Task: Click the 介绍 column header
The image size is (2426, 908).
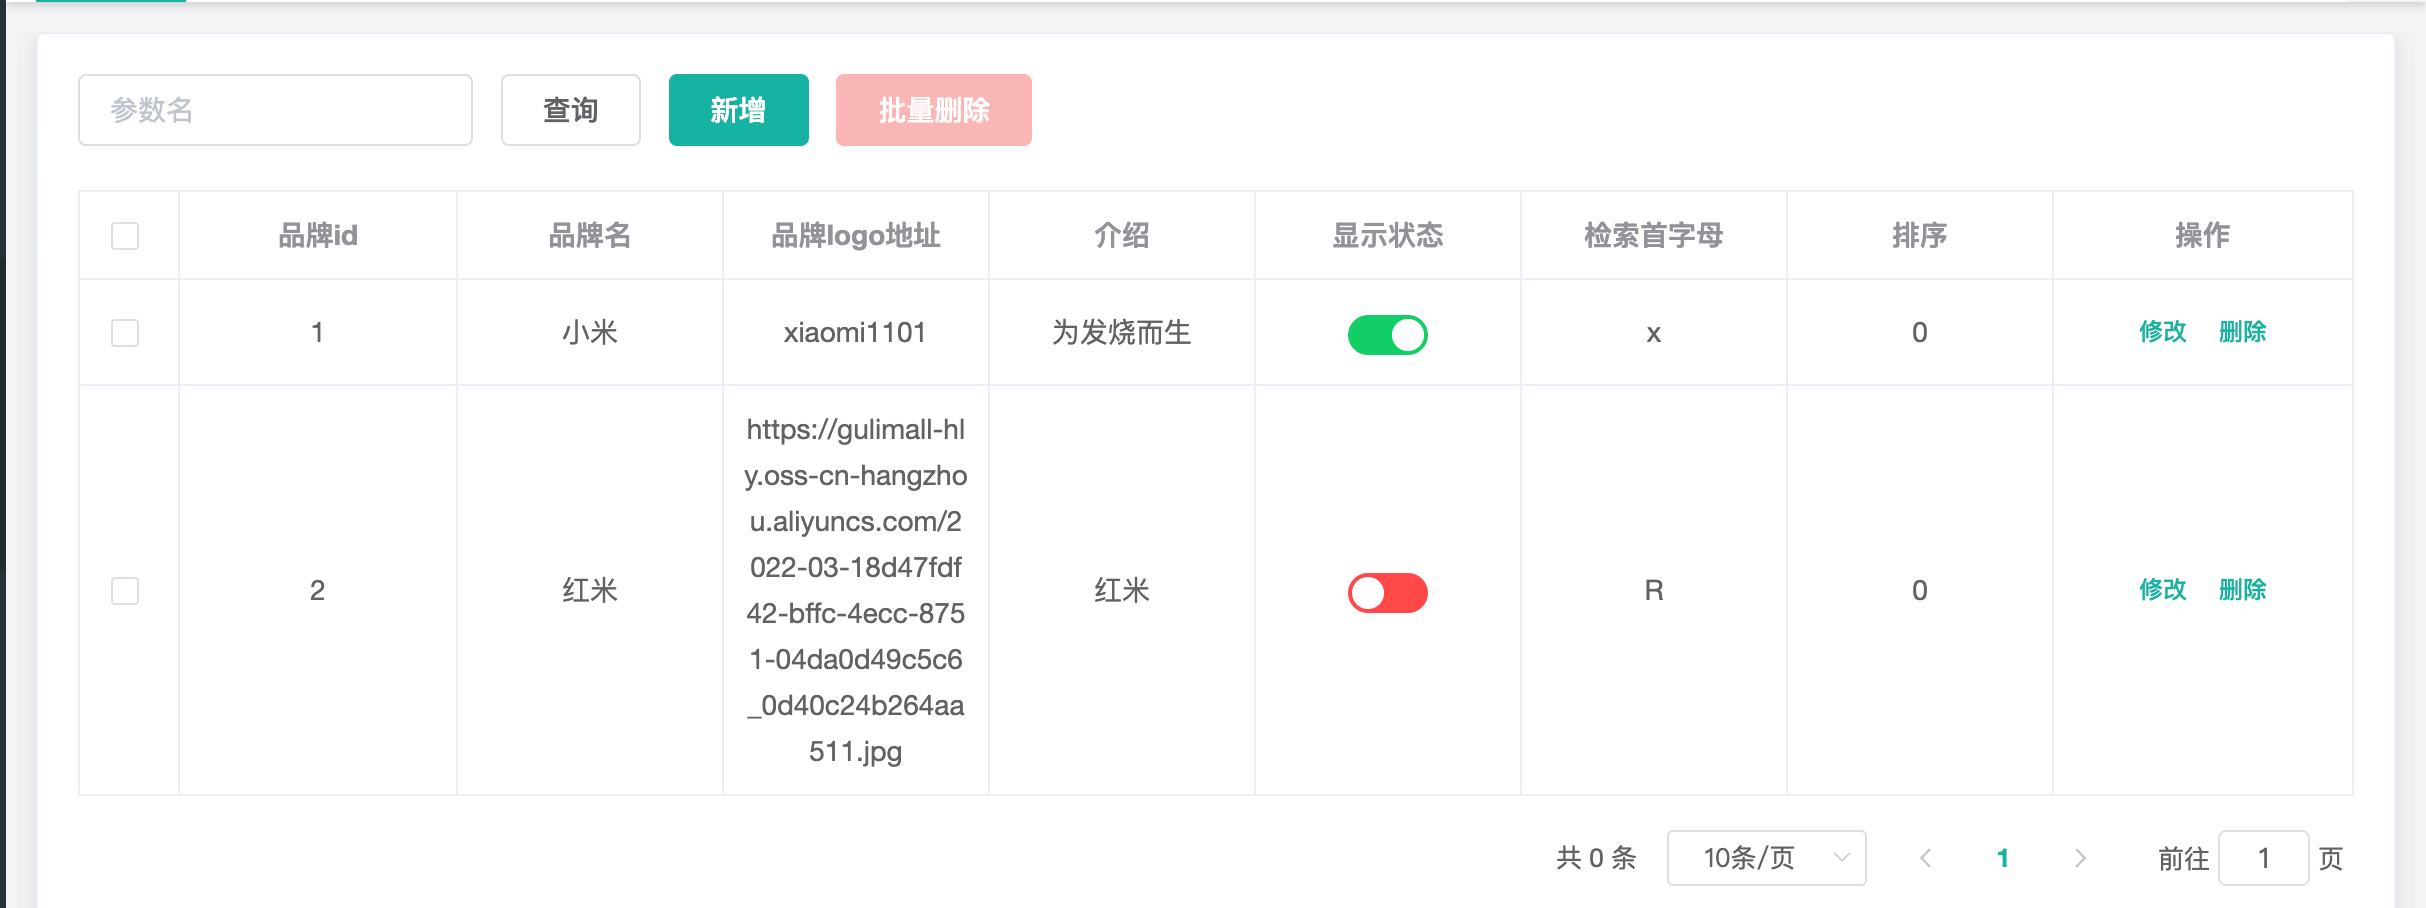Action: click(x=1122, y=236)
